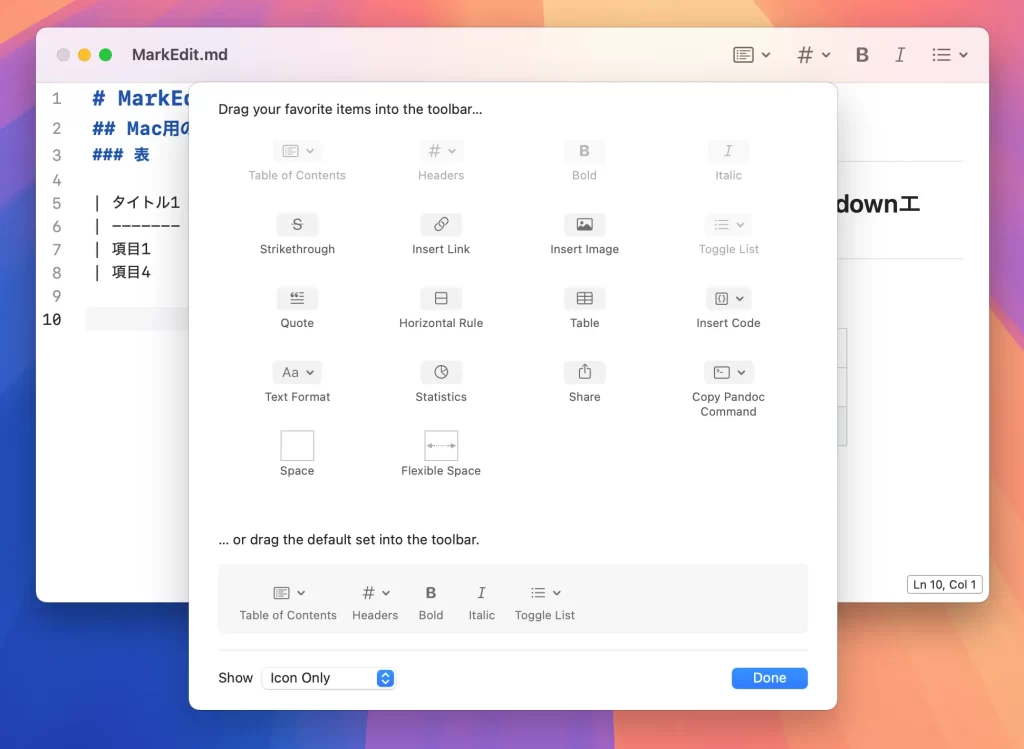1024x749 pixels.
Task: Toggle Italic in the window toolbar
Action: tap(900, 55)
